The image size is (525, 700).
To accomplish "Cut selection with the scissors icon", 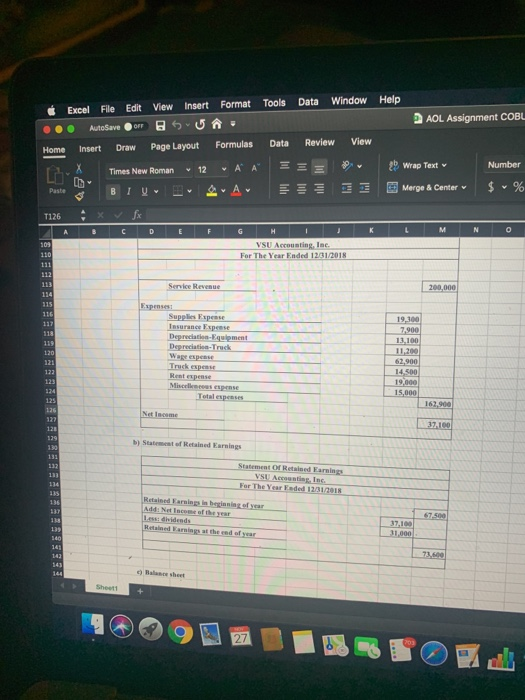I will (79, 168).
